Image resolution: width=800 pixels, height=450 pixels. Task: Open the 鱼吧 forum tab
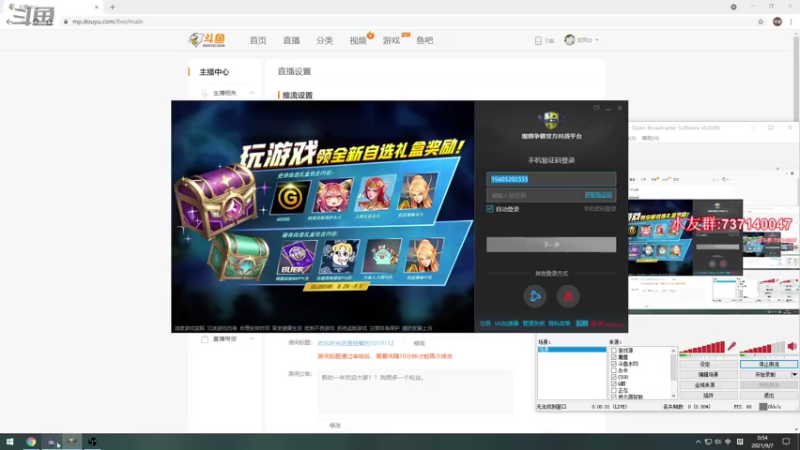point(424,40)
